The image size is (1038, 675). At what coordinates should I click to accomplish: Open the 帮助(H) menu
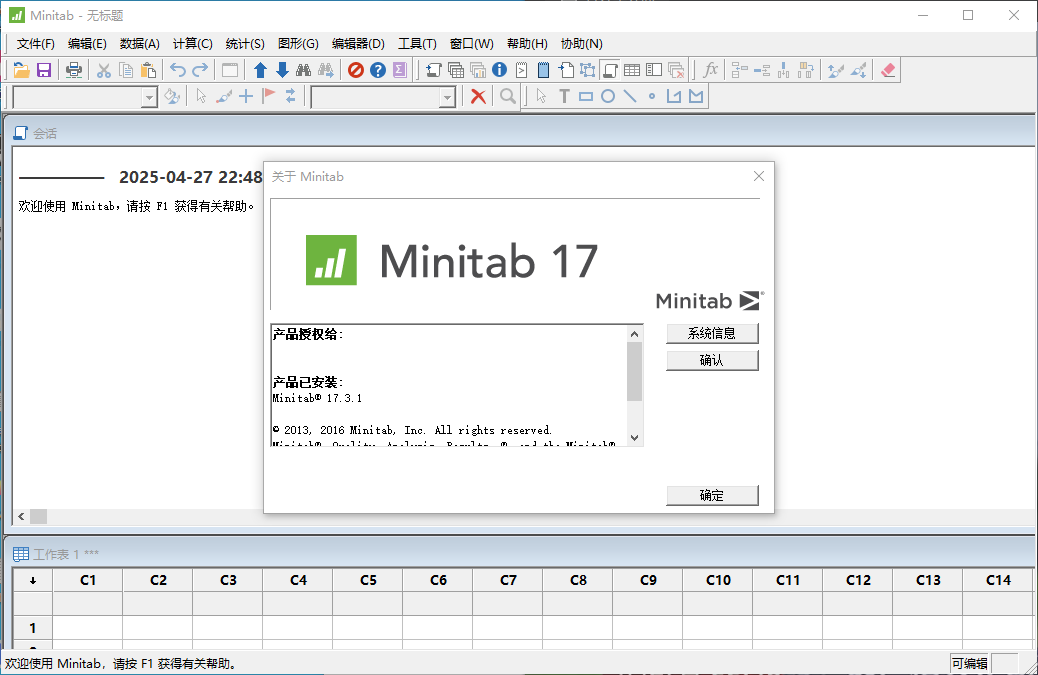tap(528, 44)
